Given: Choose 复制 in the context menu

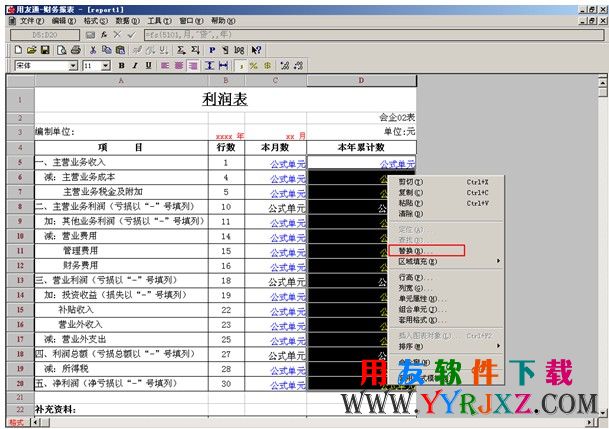Looking at the screenshot, I should click(x=446, y=192).
